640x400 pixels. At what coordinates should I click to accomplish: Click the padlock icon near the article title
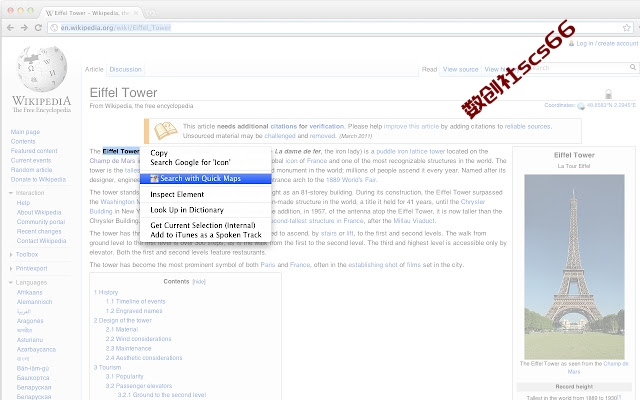click(x=608, y=94)
